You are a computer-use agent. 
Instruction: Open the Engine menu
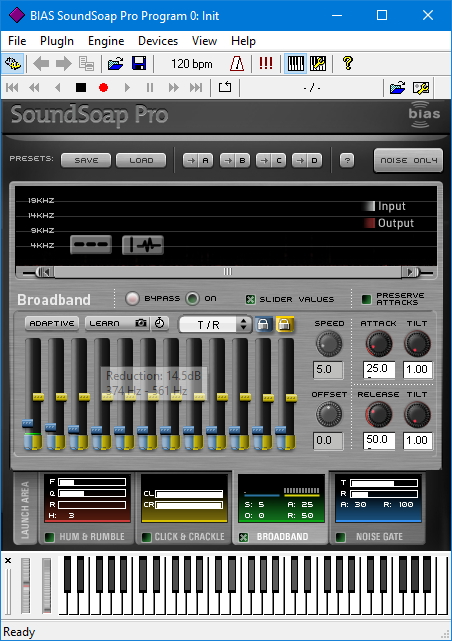point(106,41)
